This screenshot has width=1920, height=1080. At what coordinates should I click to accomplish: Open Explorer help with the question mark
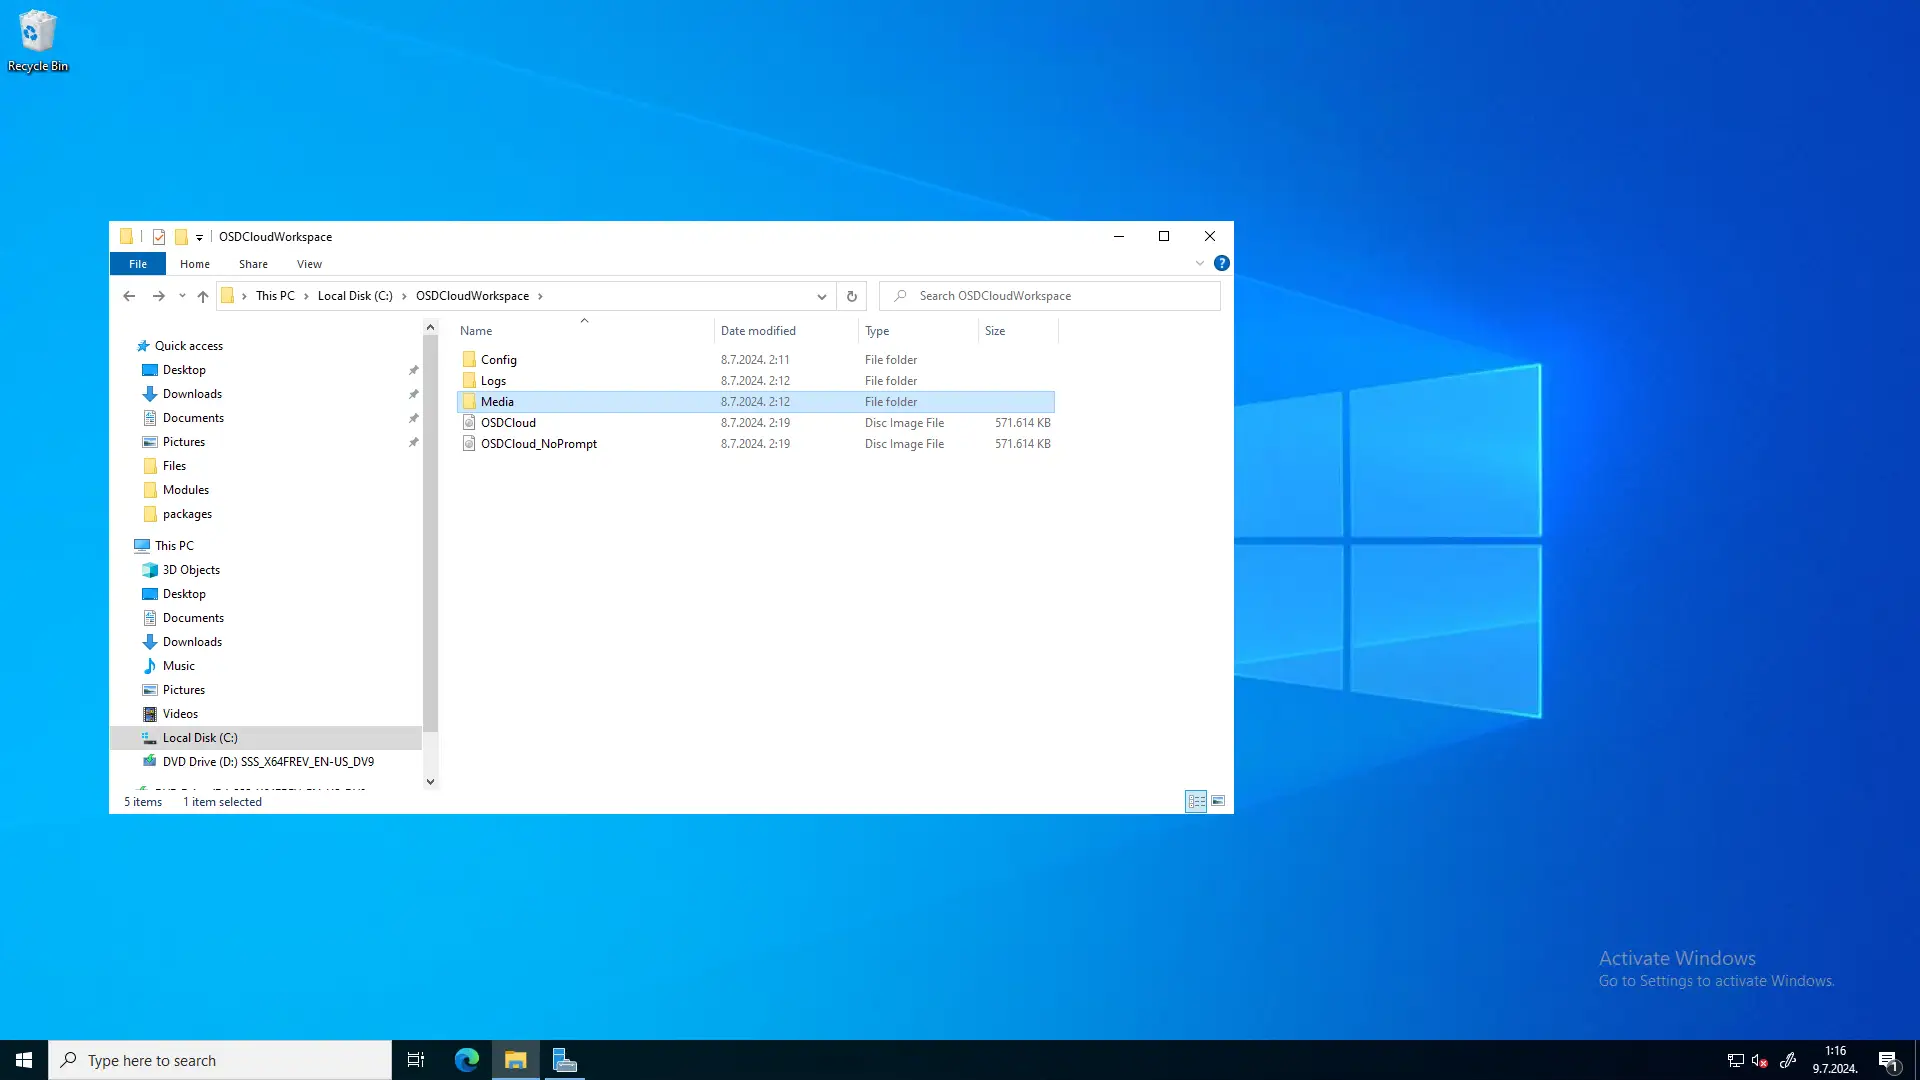click(x=1222, y=263)
